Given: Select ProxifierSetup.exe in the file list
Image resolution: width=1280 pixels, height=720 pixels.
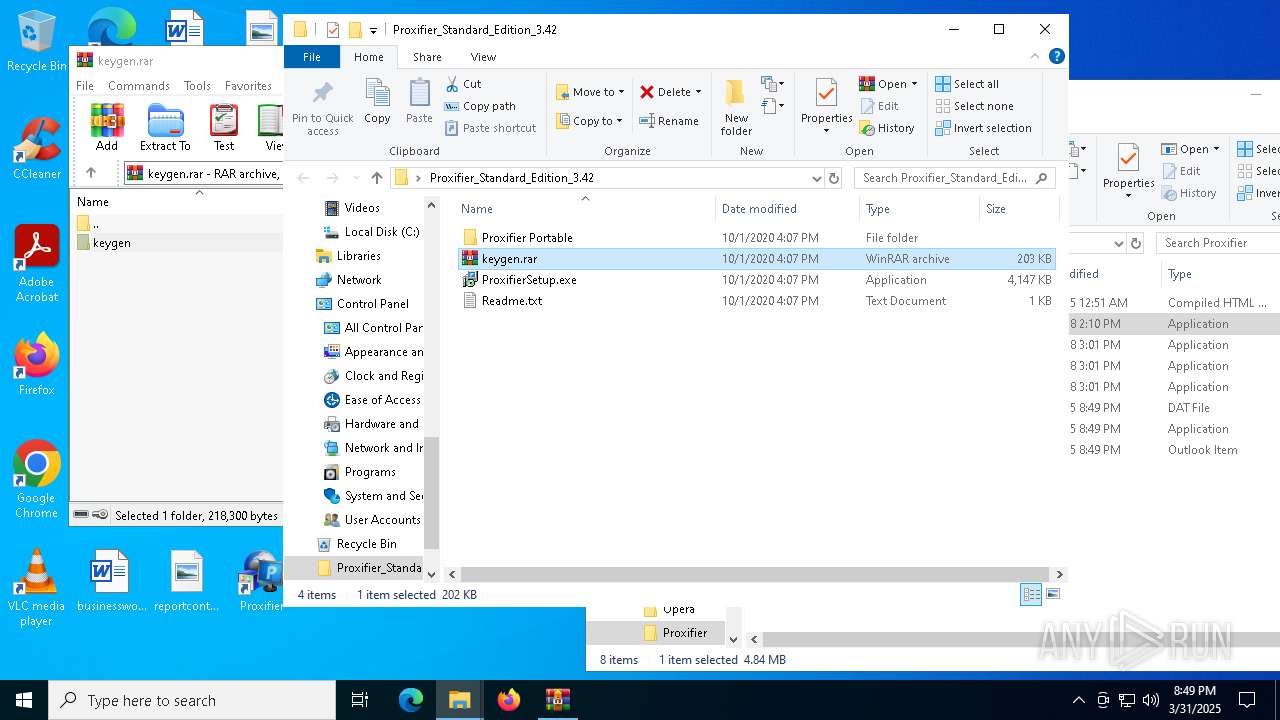Looking at the screenshot, I should tap(757, 280).
